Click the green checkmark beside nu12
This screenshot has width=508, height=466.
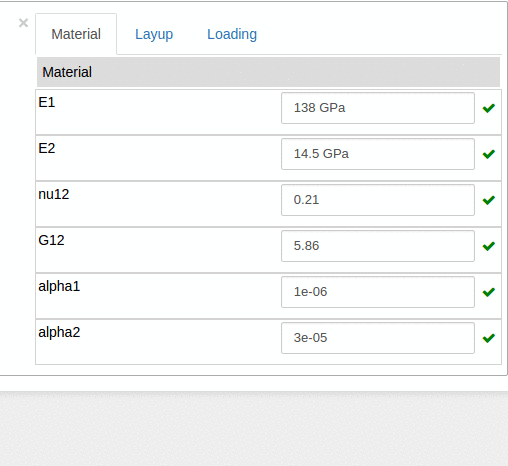click(489, 200)
